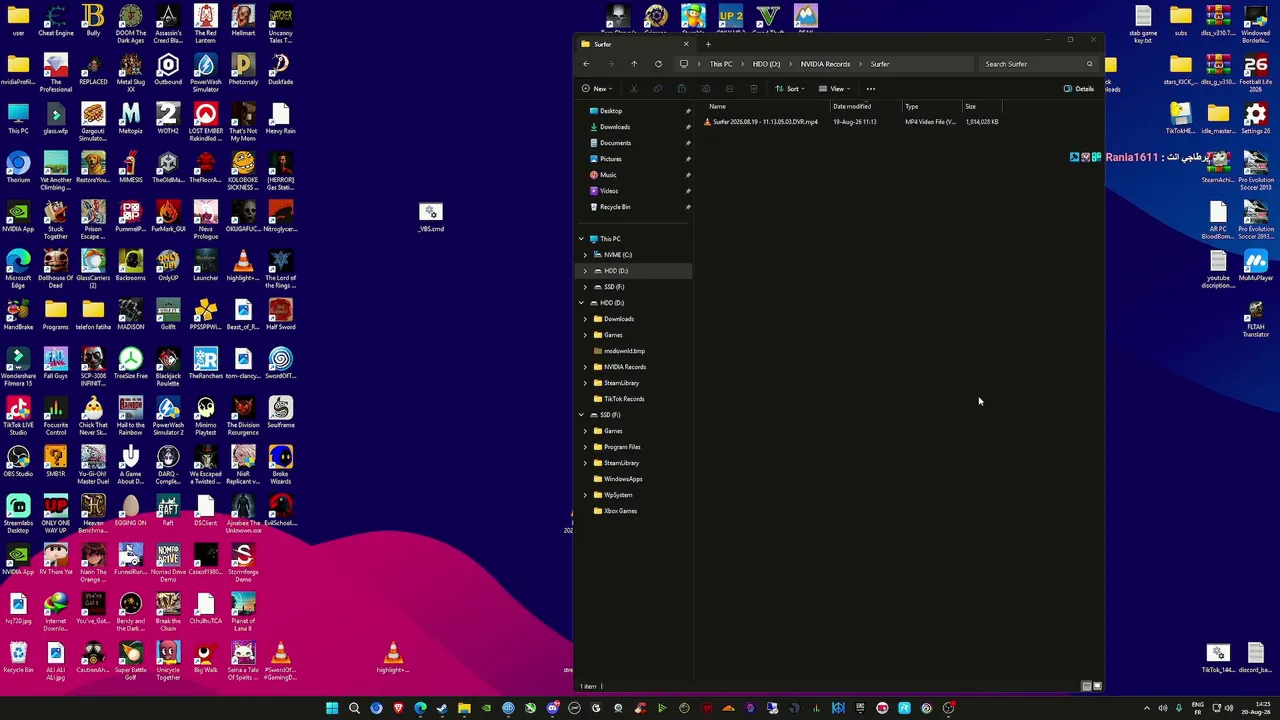The width and height of the screenshot is (1280, 720).
Task: Open Downloads in Quick access
Action: tap(615, 127)
